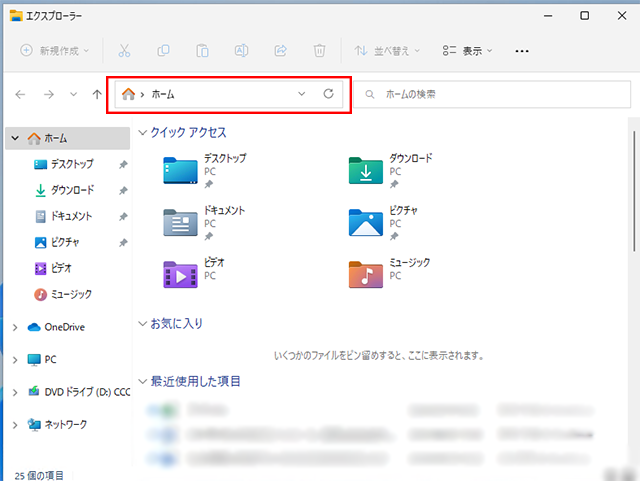Select ホーム in the navigation pane
Viewport: 640px width, 481px height.
point(68,138)
